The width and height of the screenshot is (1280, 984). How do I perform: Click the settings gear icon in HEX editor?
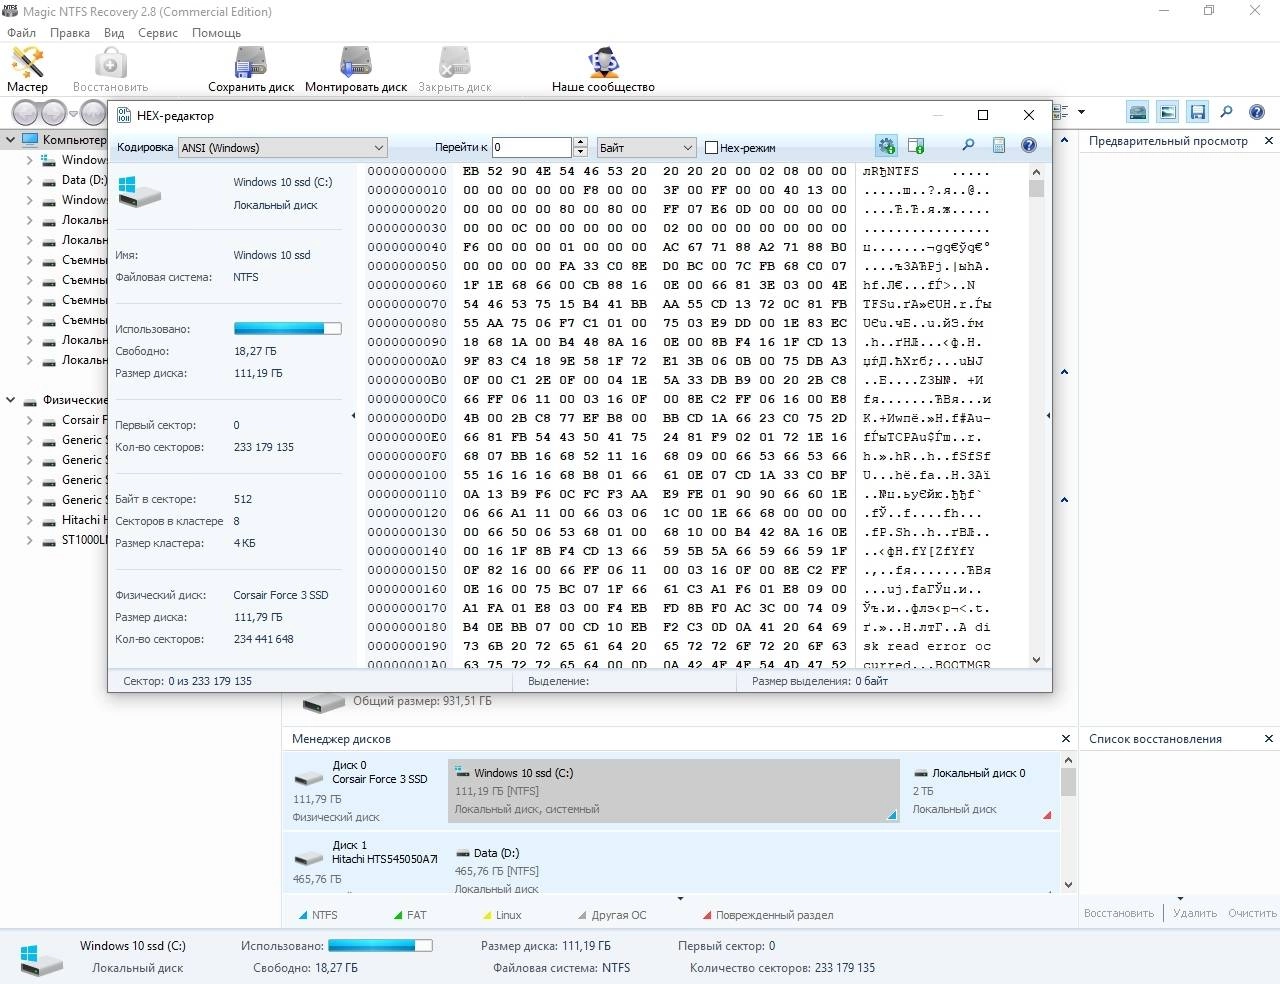click(886, 146)
